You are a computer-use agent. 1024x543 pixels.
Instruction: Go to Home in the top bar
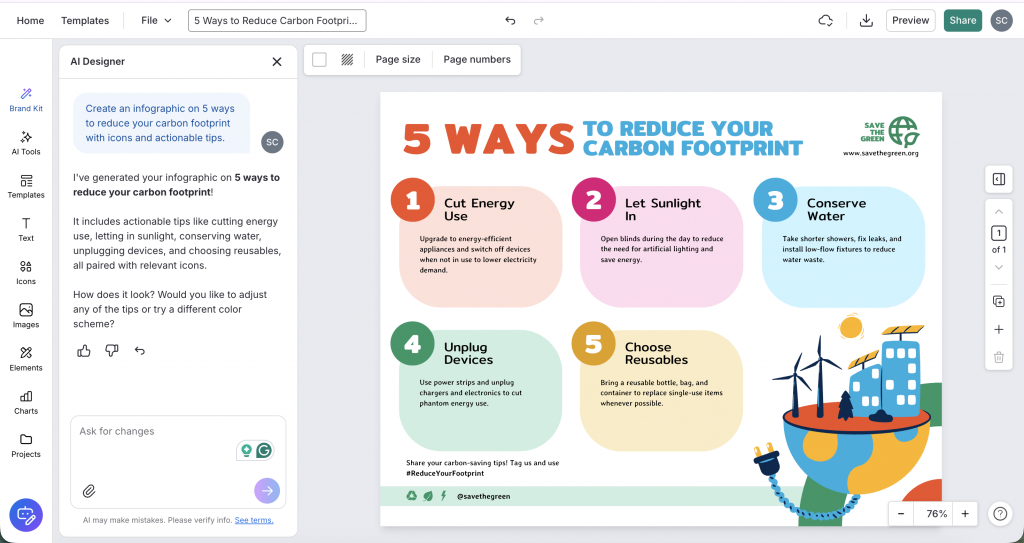(x=30, y=20)
